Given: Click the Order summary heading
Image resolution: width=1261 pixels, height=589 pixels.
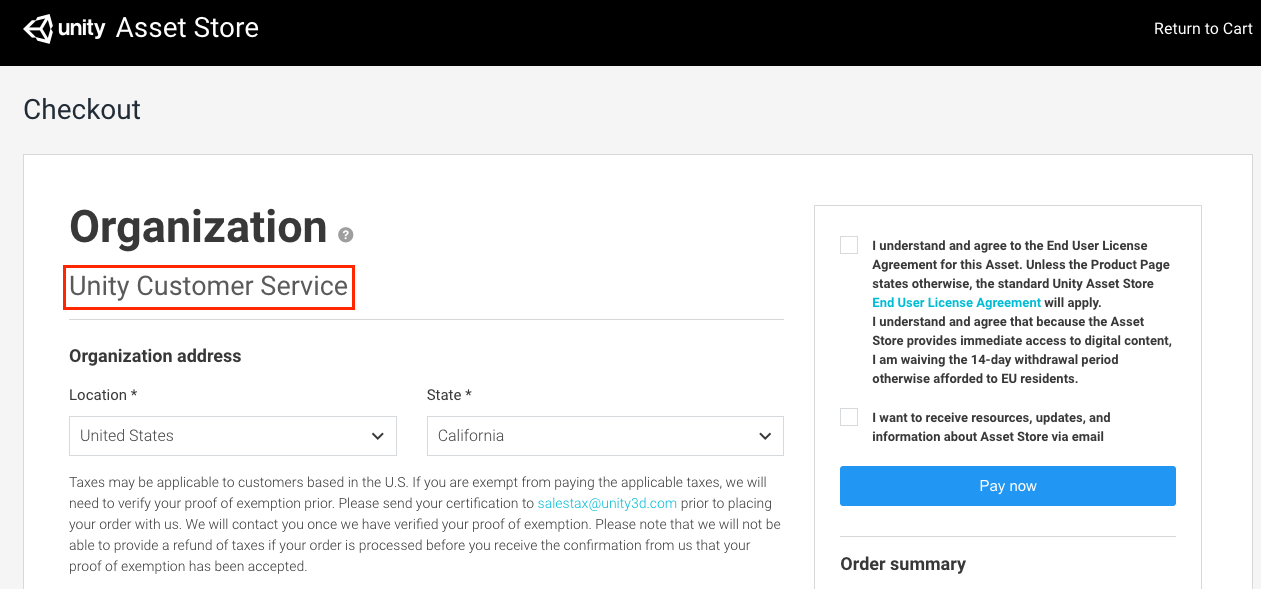Looking at the screenshot, I should point(903,564).
